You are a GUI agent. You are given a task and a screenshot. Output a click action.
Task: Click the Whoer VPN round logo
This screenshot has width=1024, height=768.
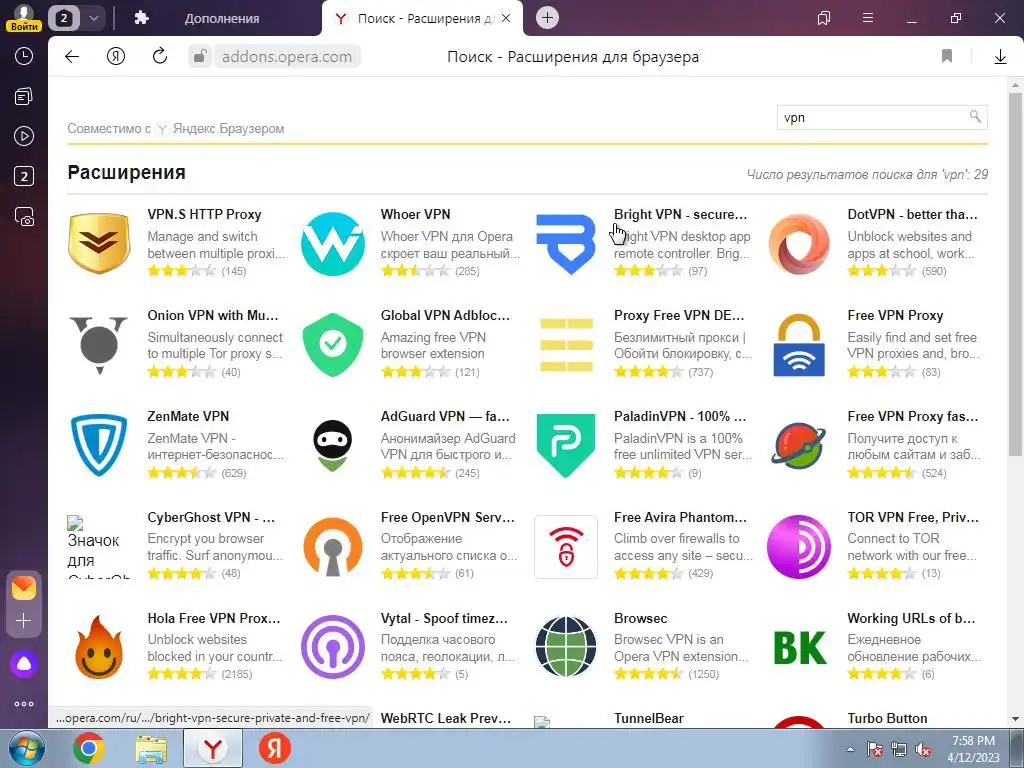tap(332, 243)
